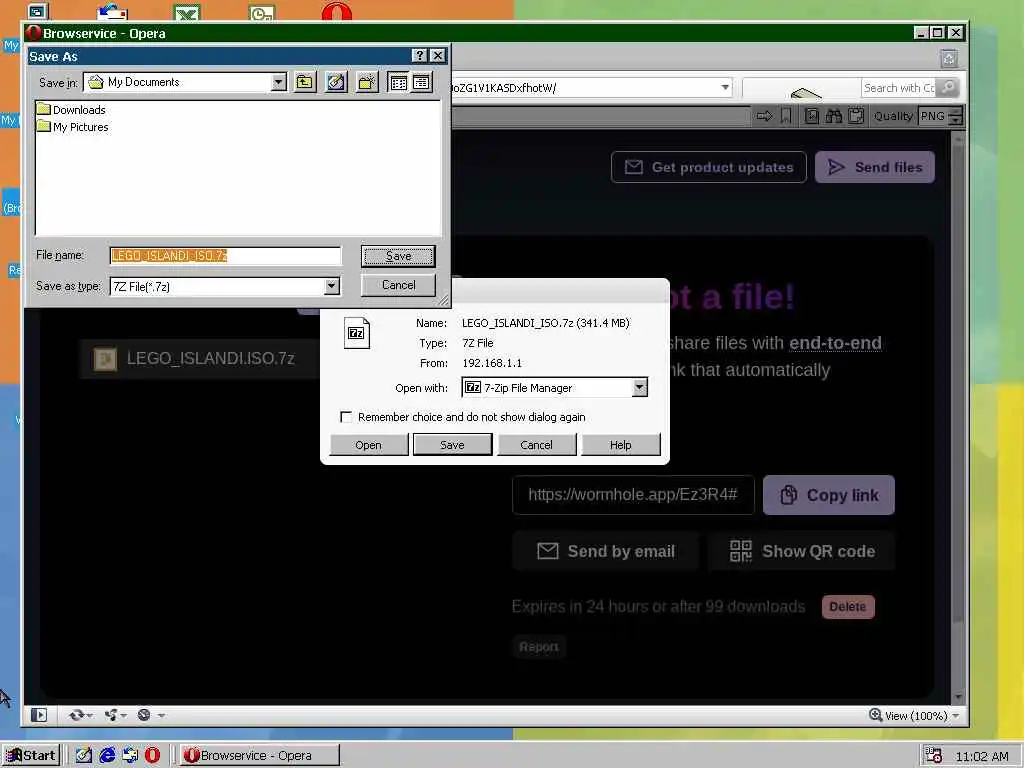Click Send by email
Viewport: 1024px width, 768px height.
(605, 551)
